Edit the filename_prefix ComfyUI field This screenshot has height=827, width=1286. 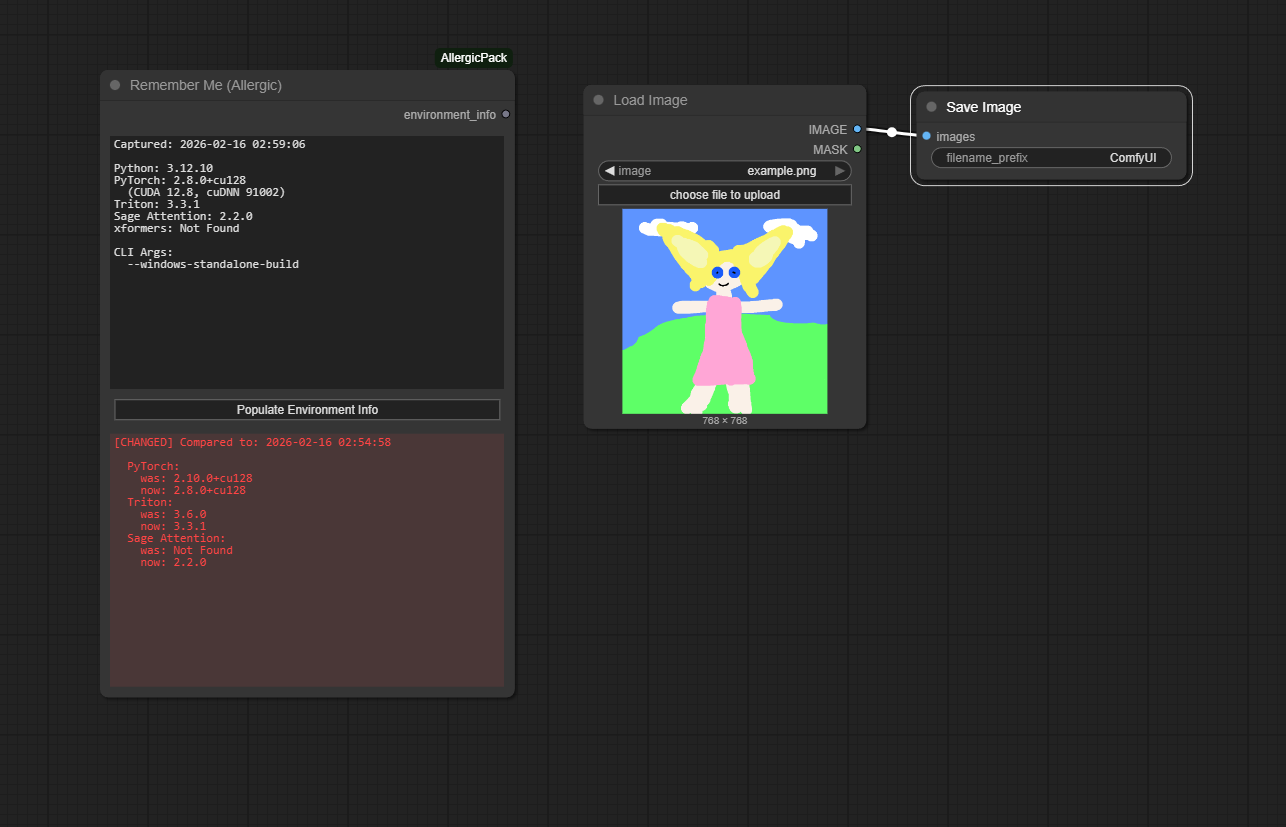pos(1051,158)
